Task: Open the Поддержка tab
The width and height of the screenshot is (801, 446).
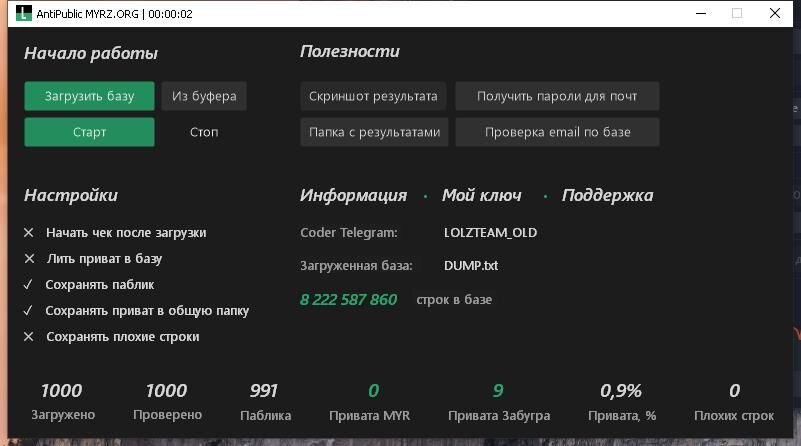Action: pos(607,195)
